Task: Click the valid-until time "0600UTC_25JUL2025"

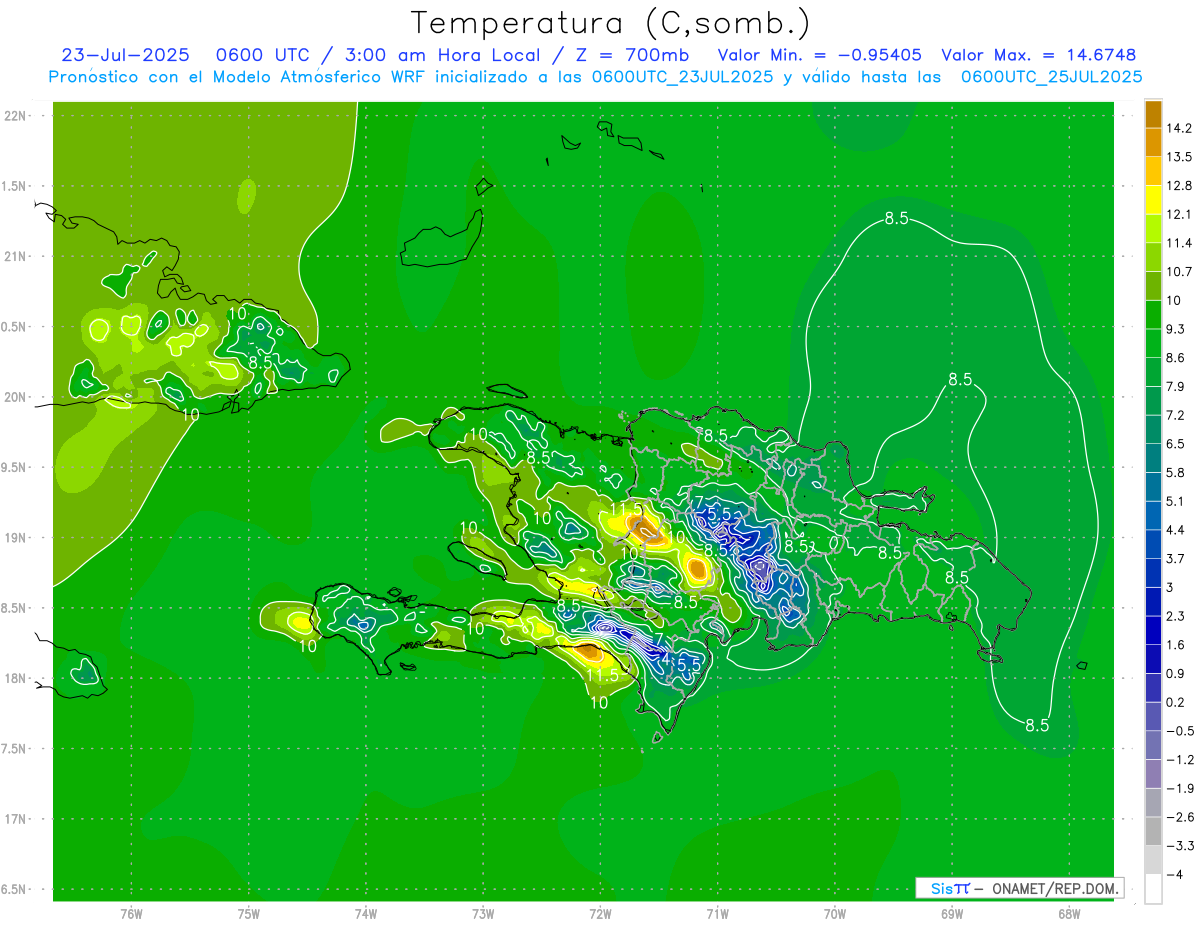Action: coord(1051,77)
